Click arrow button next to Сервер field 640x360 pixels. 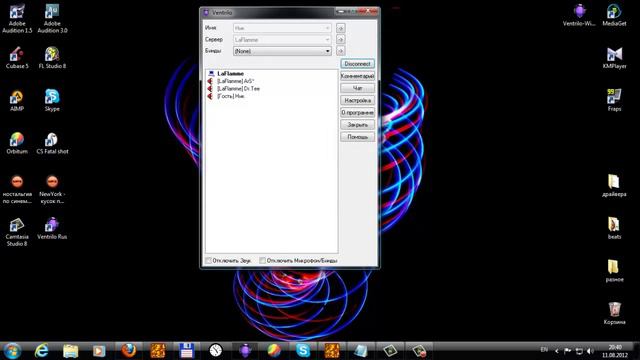[x=340, y=40]
